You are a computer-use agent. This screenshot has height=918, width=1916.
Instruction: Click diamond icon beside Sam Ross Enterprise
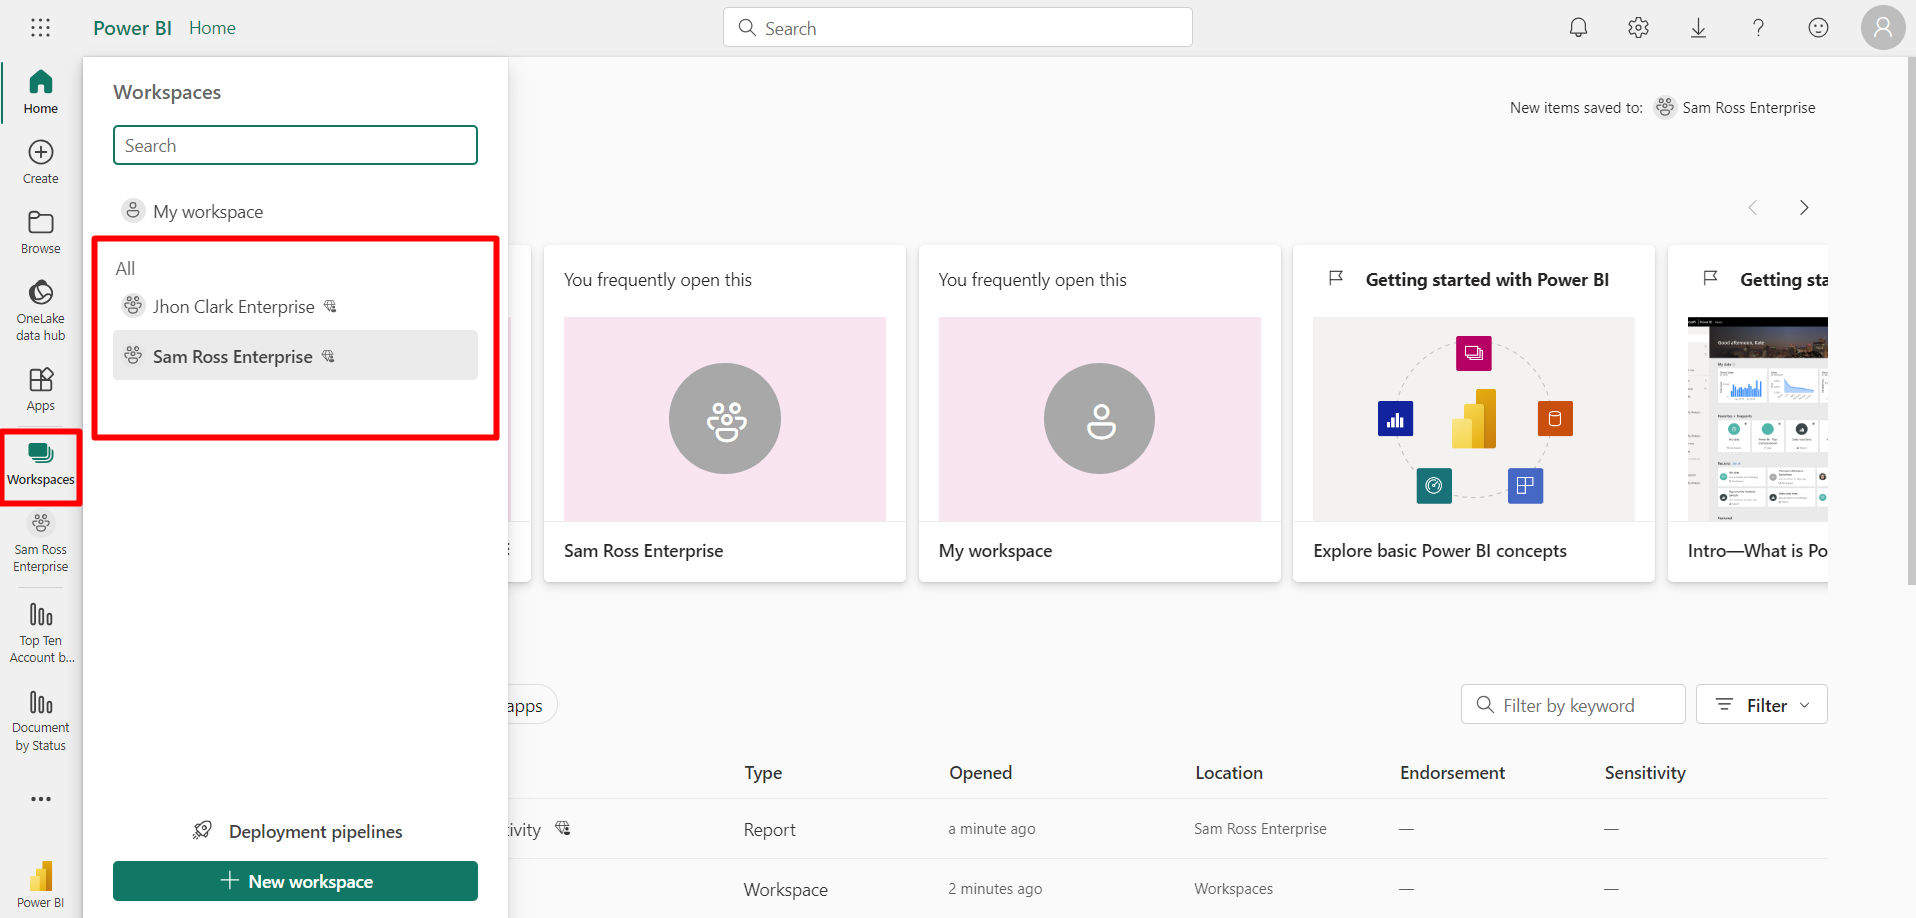[328, 356]
